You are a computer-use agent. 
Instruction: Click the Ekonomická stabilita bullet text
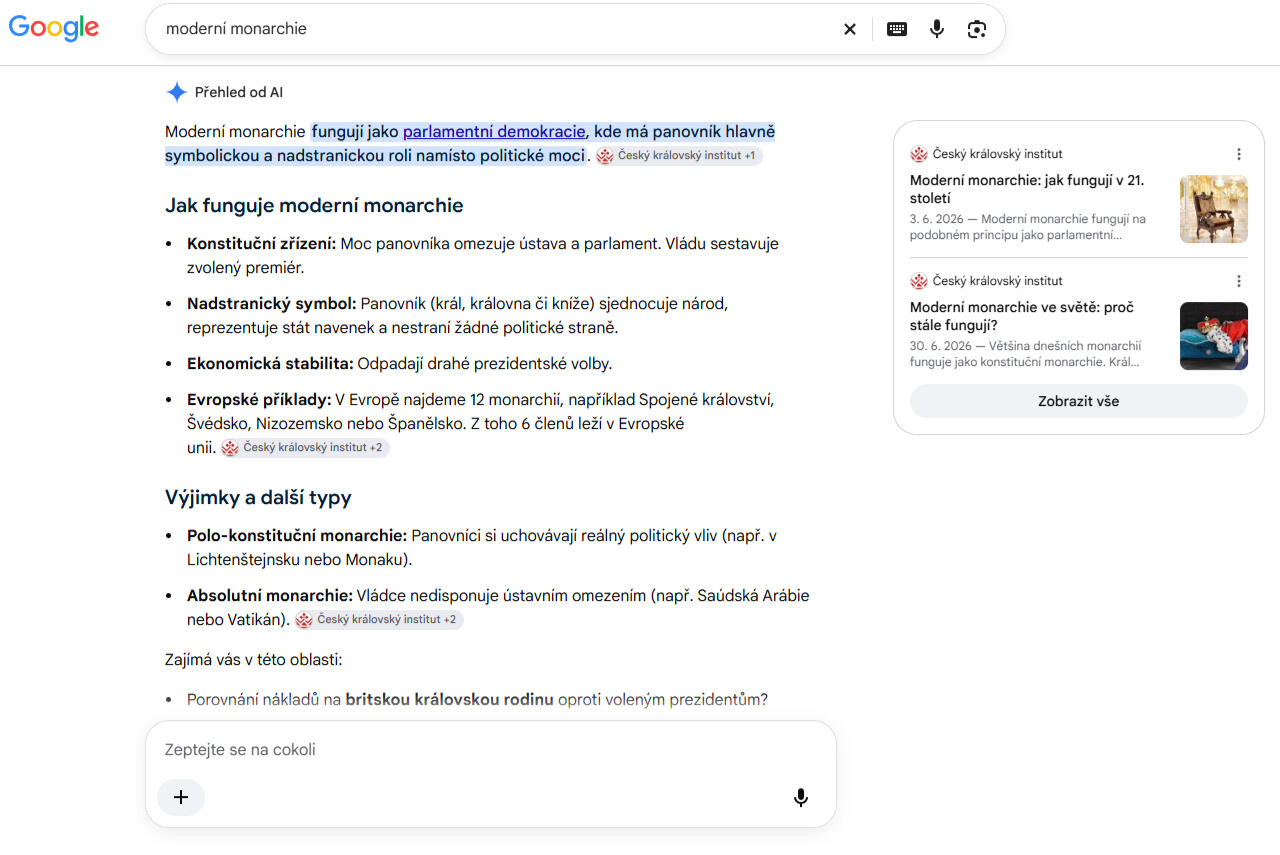click(399, 364)
